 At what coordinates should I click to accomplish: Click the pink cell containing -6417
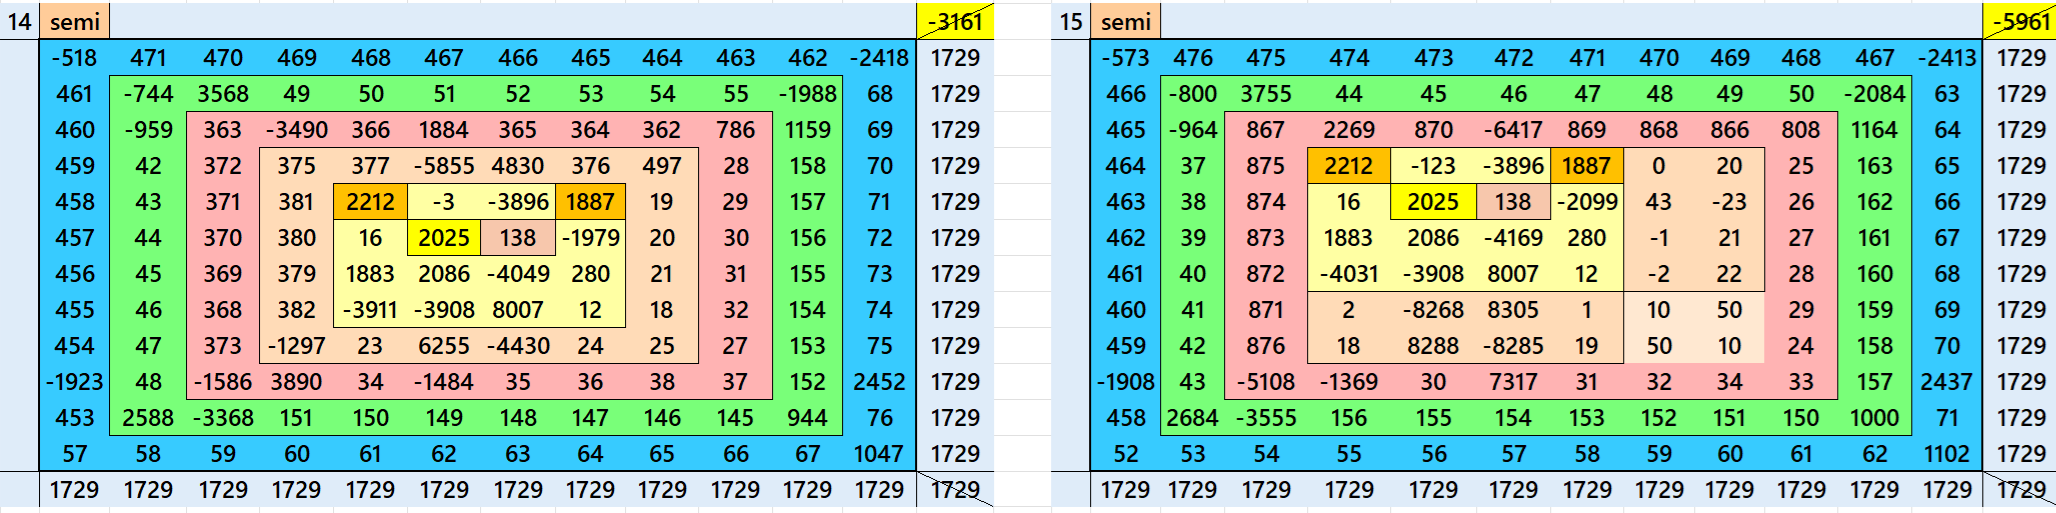click(1512, 130)
